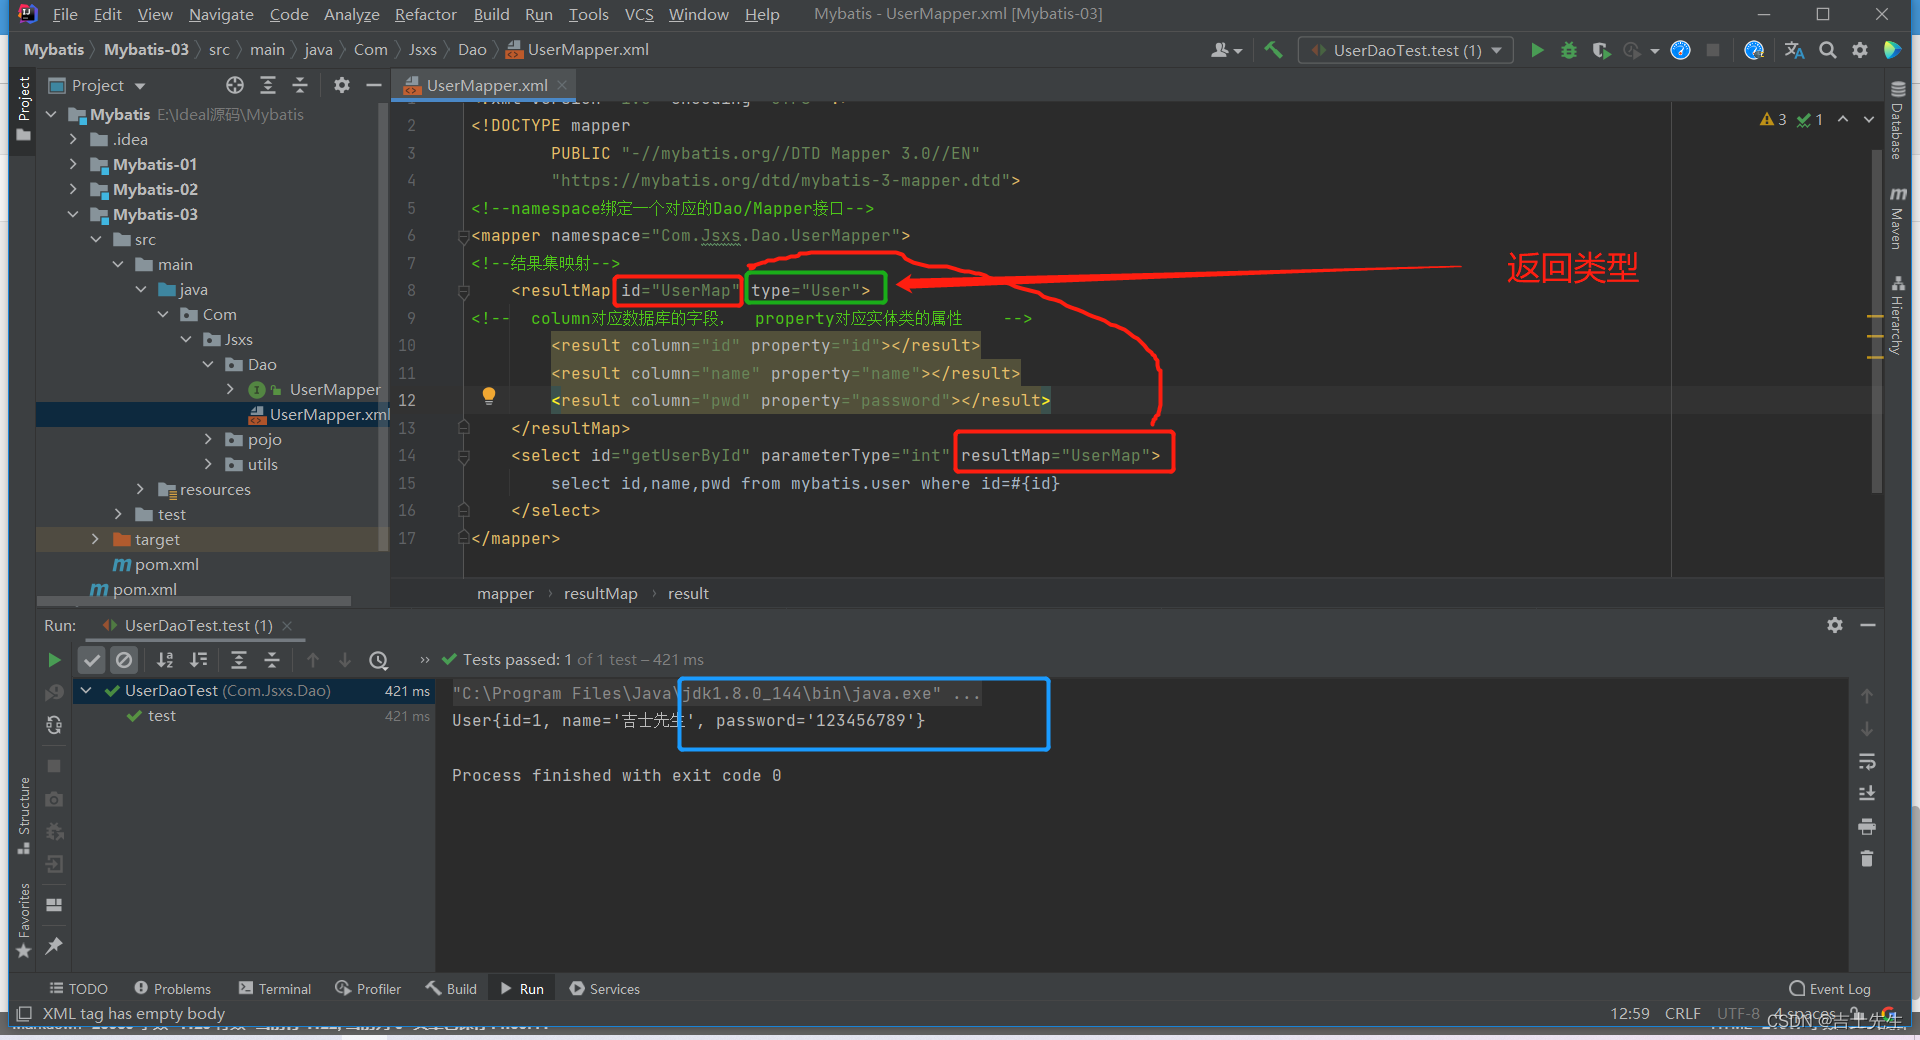Open Project panel options gear
Image resolution: width=1920 pixels, height=1040 pixels.
[342, 85]
